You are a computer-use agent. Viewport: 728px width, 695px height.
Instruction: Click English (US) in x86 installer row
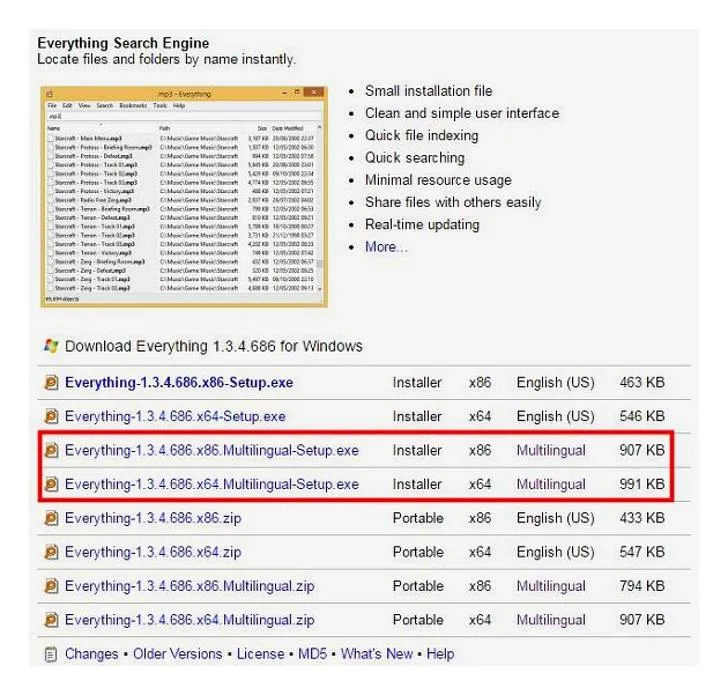[x=555, y=383]
